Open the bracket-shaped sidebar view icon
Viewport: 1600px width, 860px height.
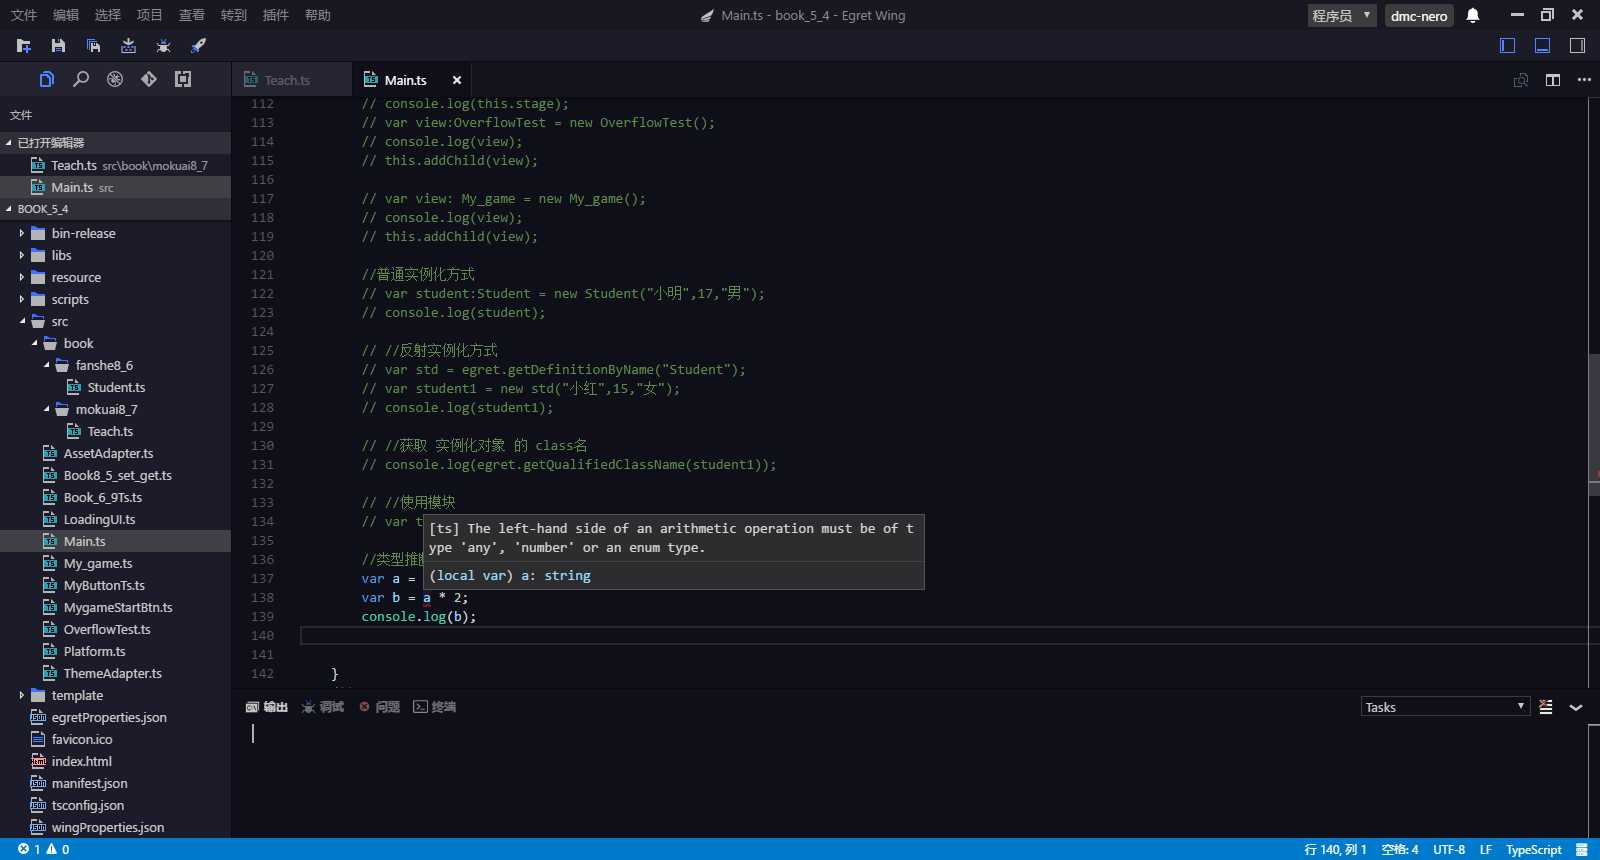(x=183, y=79)
